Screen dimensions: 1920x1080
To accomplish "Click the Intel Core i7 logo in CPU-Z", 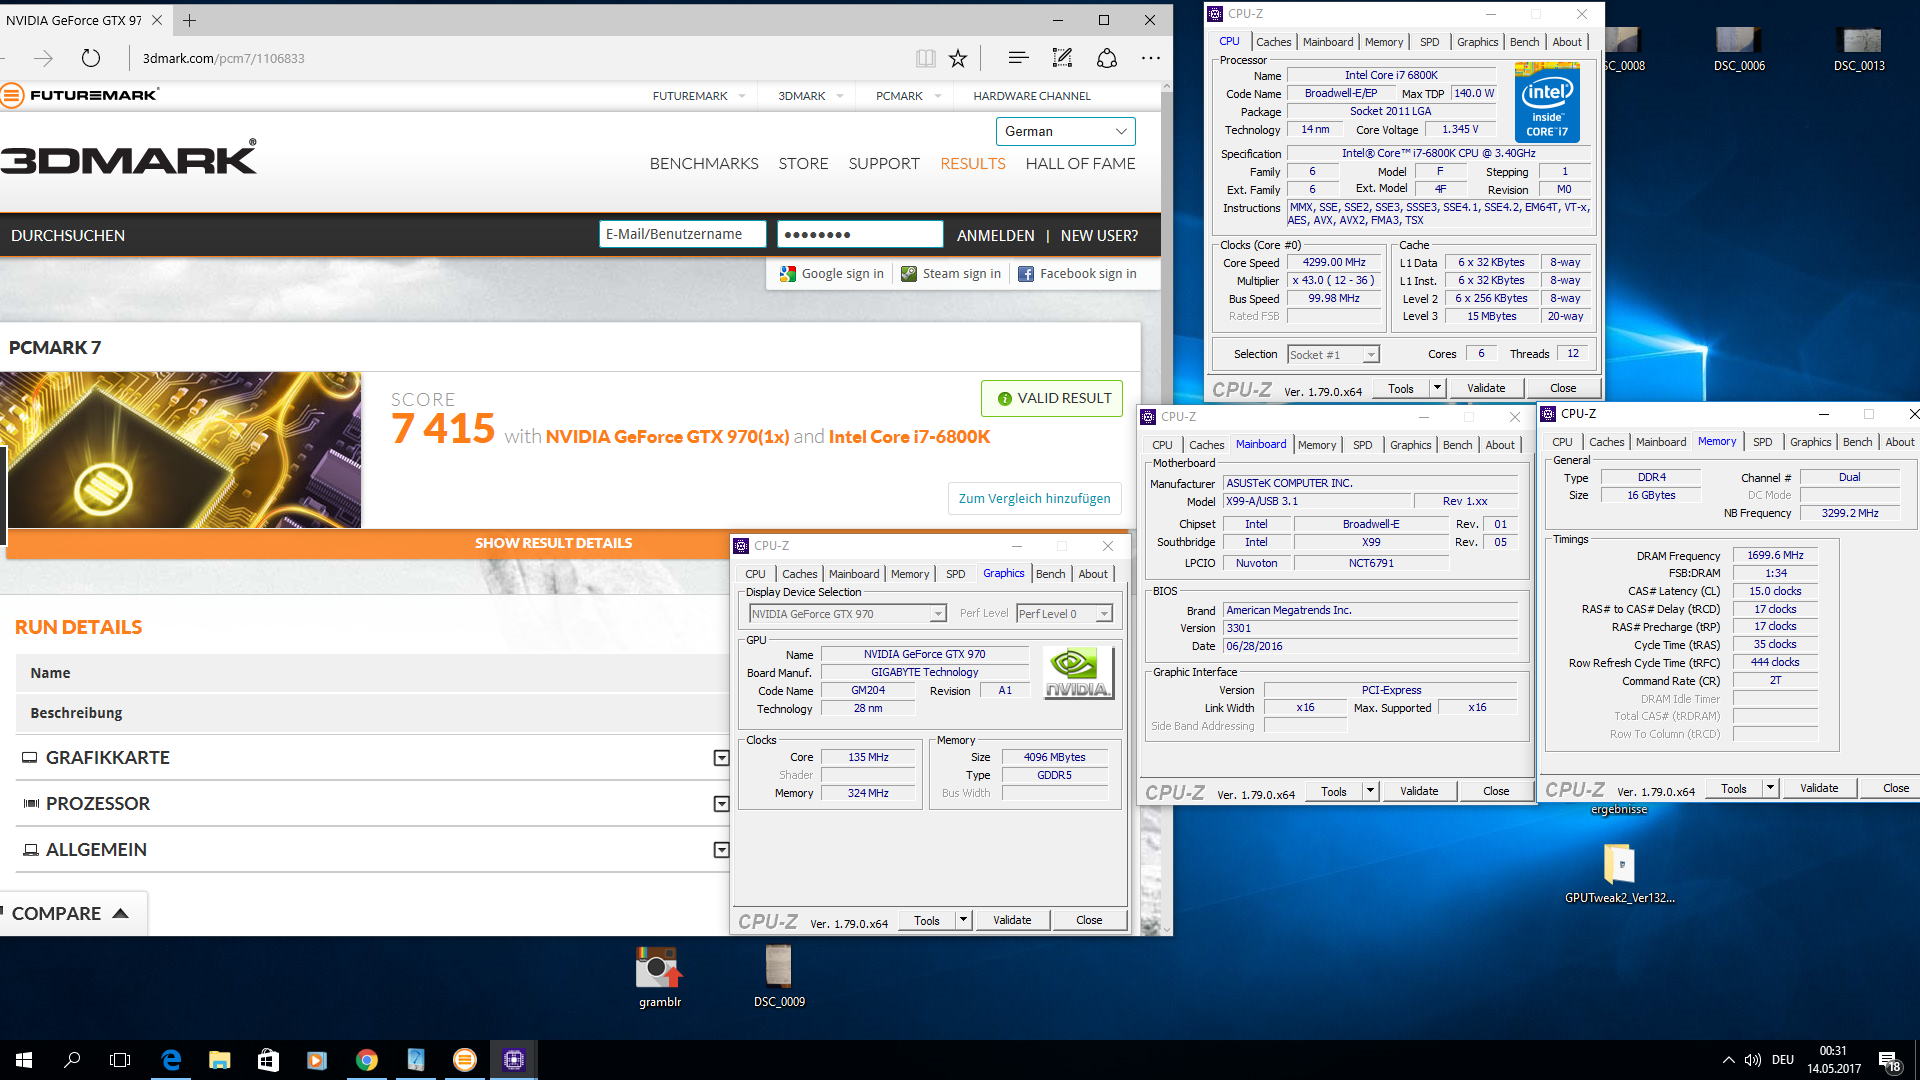I will [x=1547, y=102].
